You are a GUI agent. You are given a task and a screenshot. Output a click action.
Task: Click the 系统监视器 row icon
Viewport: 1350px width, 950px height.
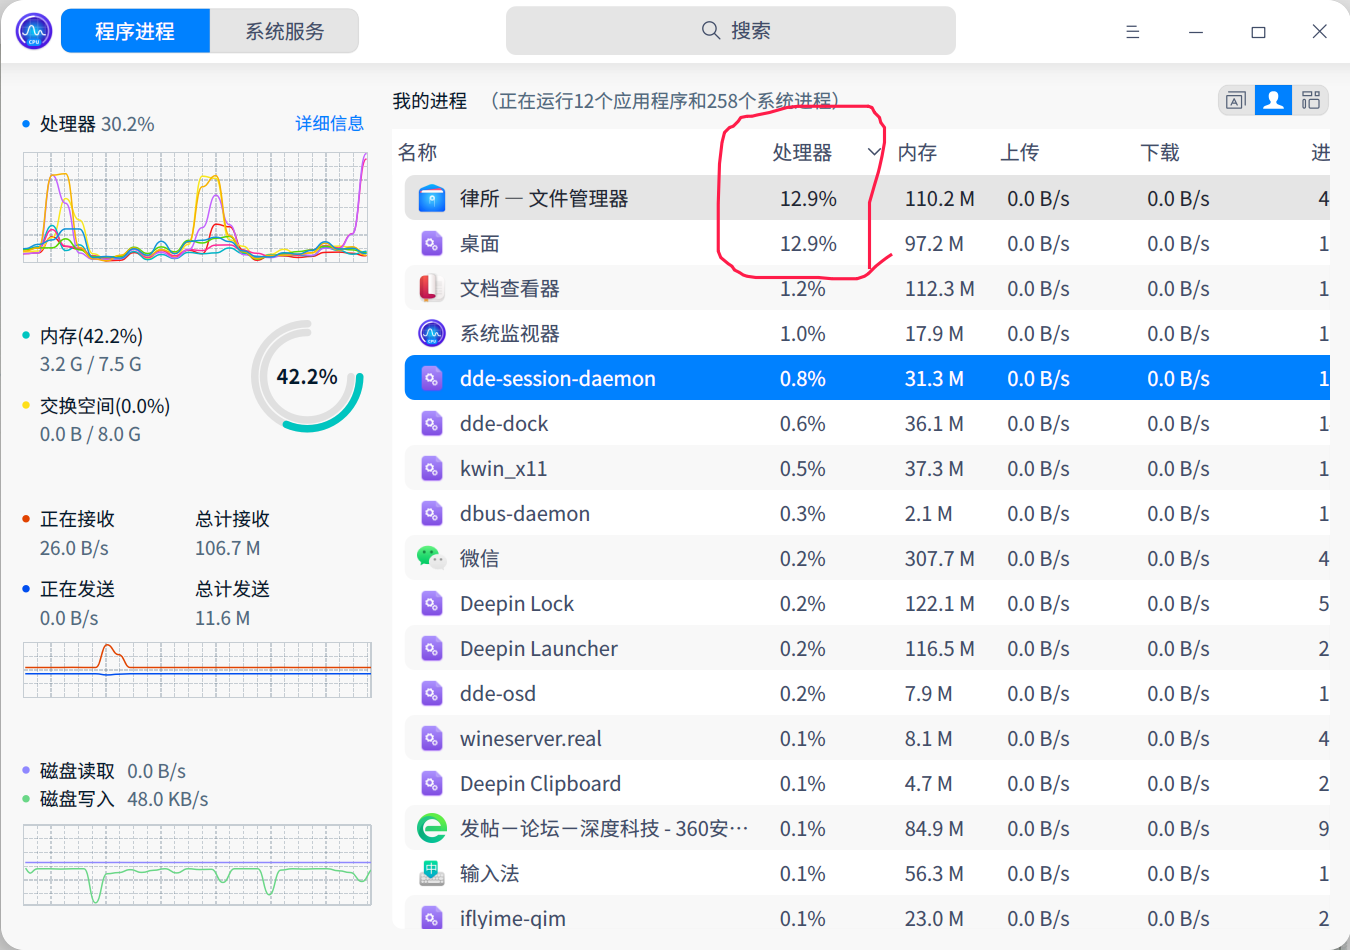pyautogui.click(x=431, y=333)
